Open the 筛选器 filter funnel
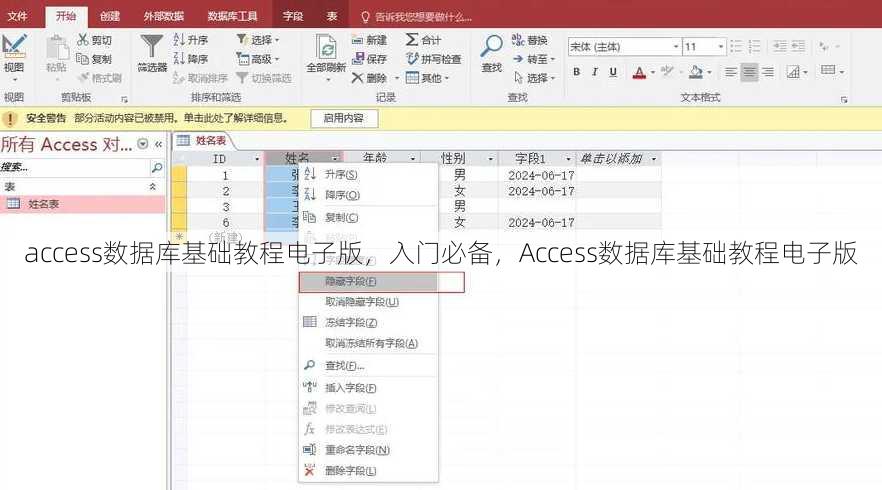Screen dimensions: 882x490 (152, 47)
